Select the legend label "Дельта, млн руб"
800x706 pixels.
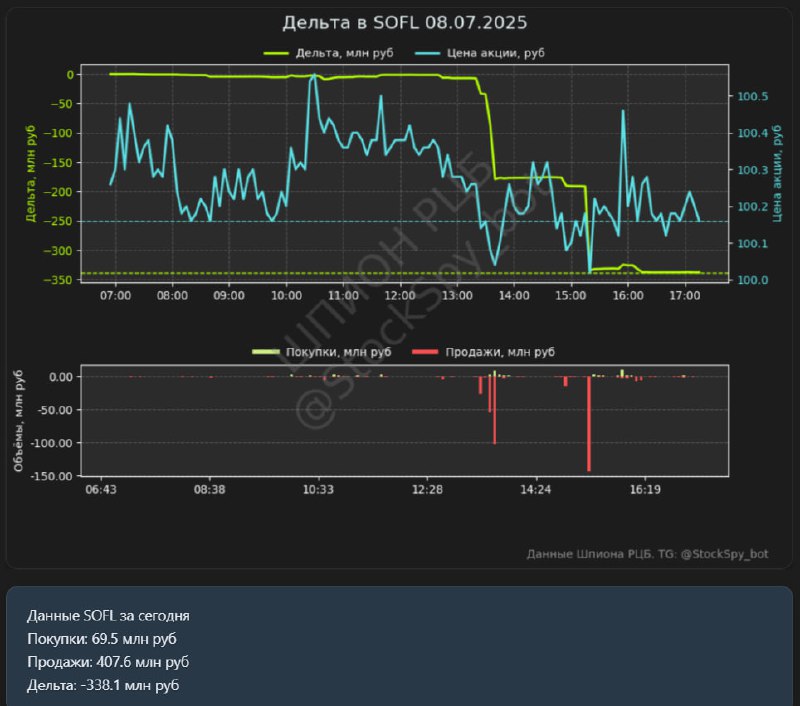point(344,53)
